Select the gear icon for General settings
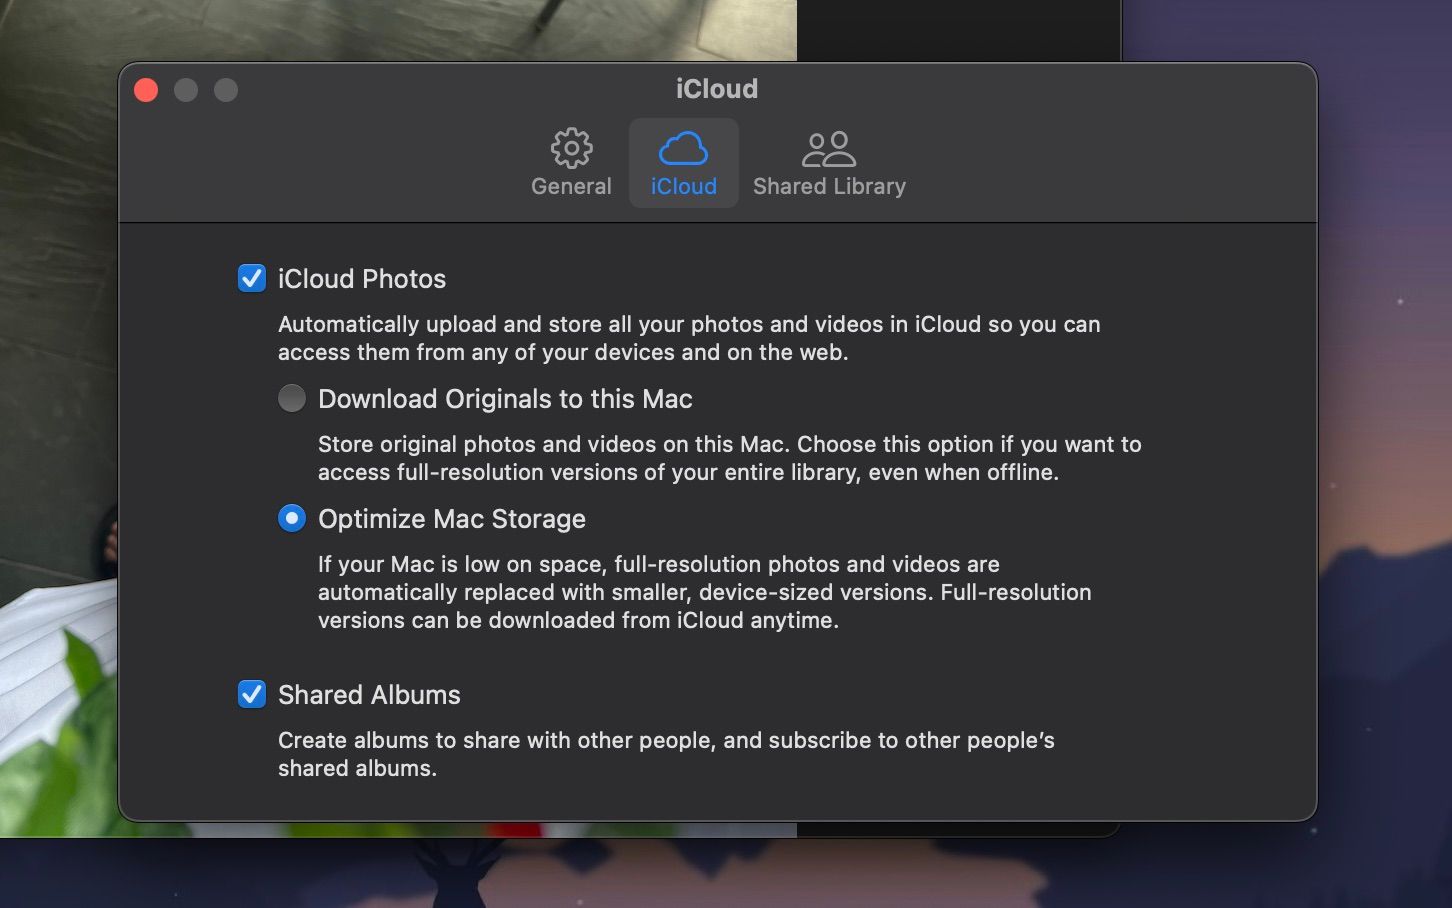Screen dimensions: 1452x908 click(571, 147)
